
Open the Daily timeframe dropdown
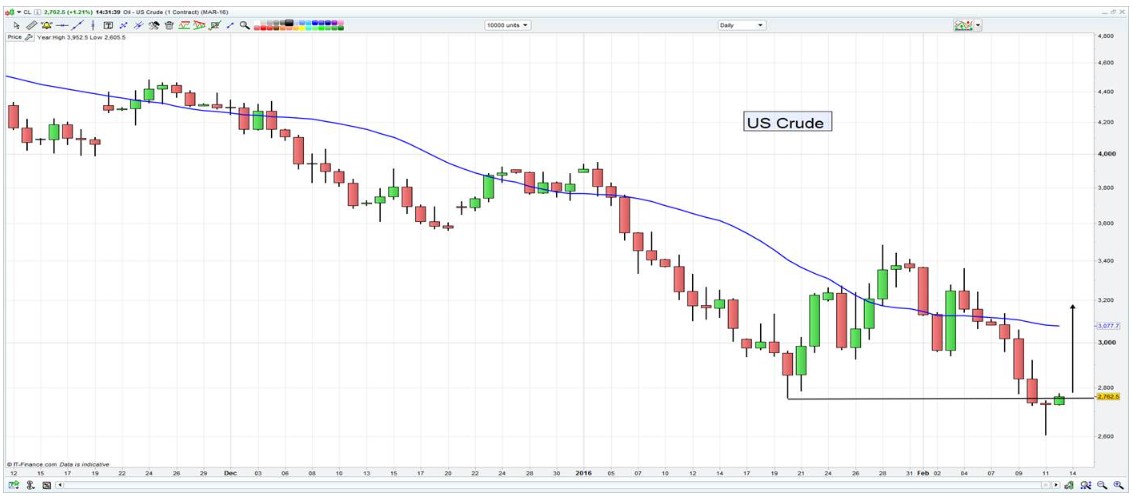click(741, 25)
